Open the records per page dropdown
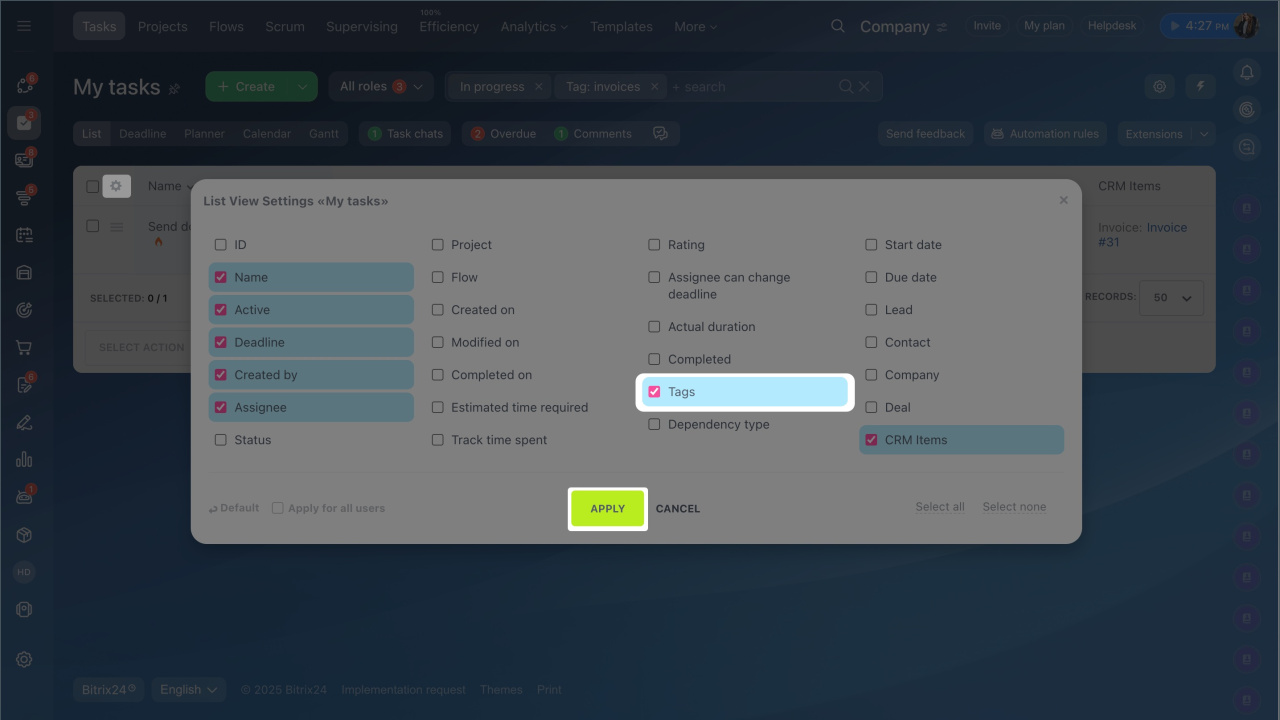The width and height of the screenshot is (1280, 720). (1173, 298)
